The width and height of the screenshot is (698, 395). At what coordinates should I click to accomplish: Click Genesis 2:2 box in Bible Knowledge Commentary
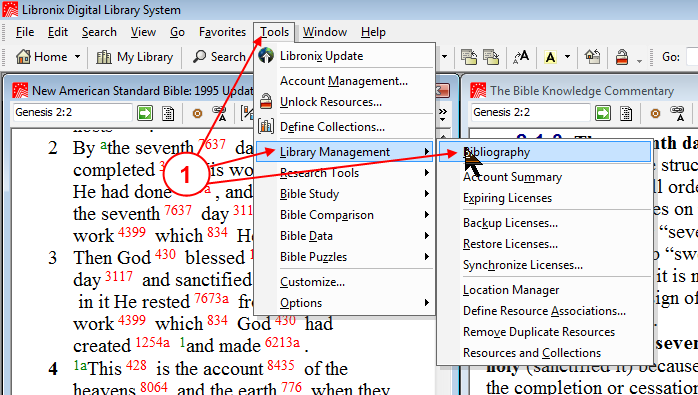(x=531, y=112)
